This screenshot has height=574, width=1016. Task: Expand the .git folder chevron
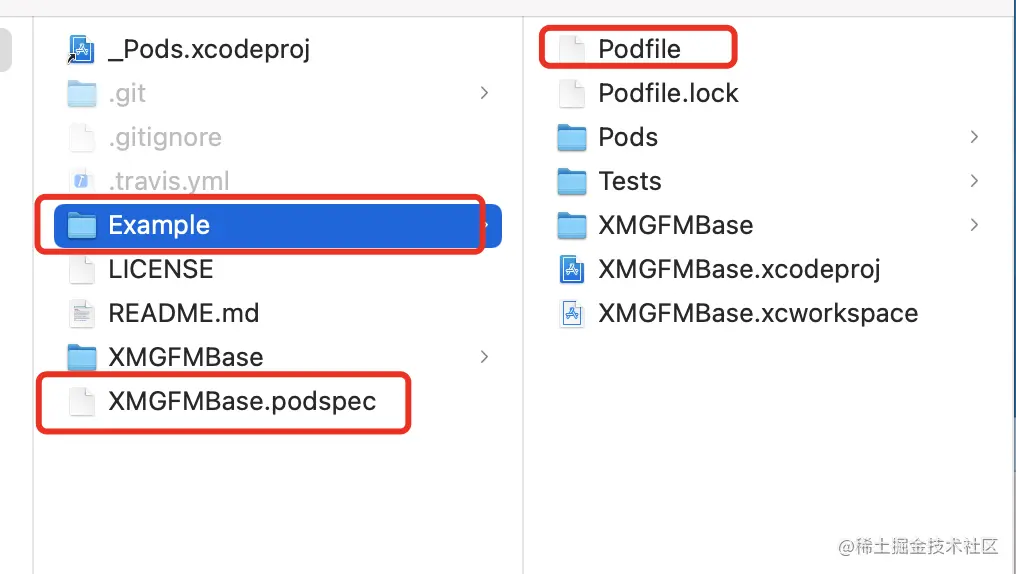pos(484,93)
